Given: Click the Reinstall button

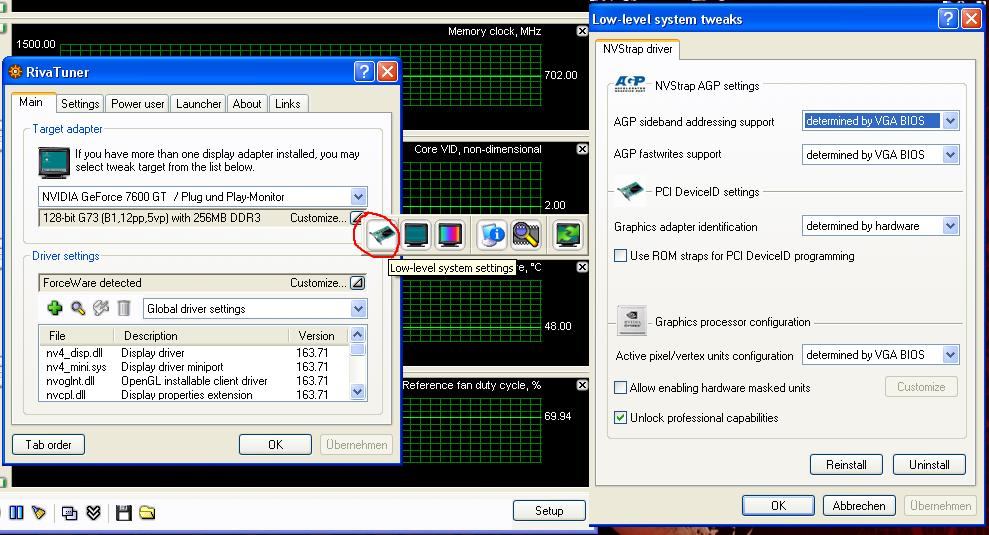Looking at the screenshot, I should tap(846, 465).
